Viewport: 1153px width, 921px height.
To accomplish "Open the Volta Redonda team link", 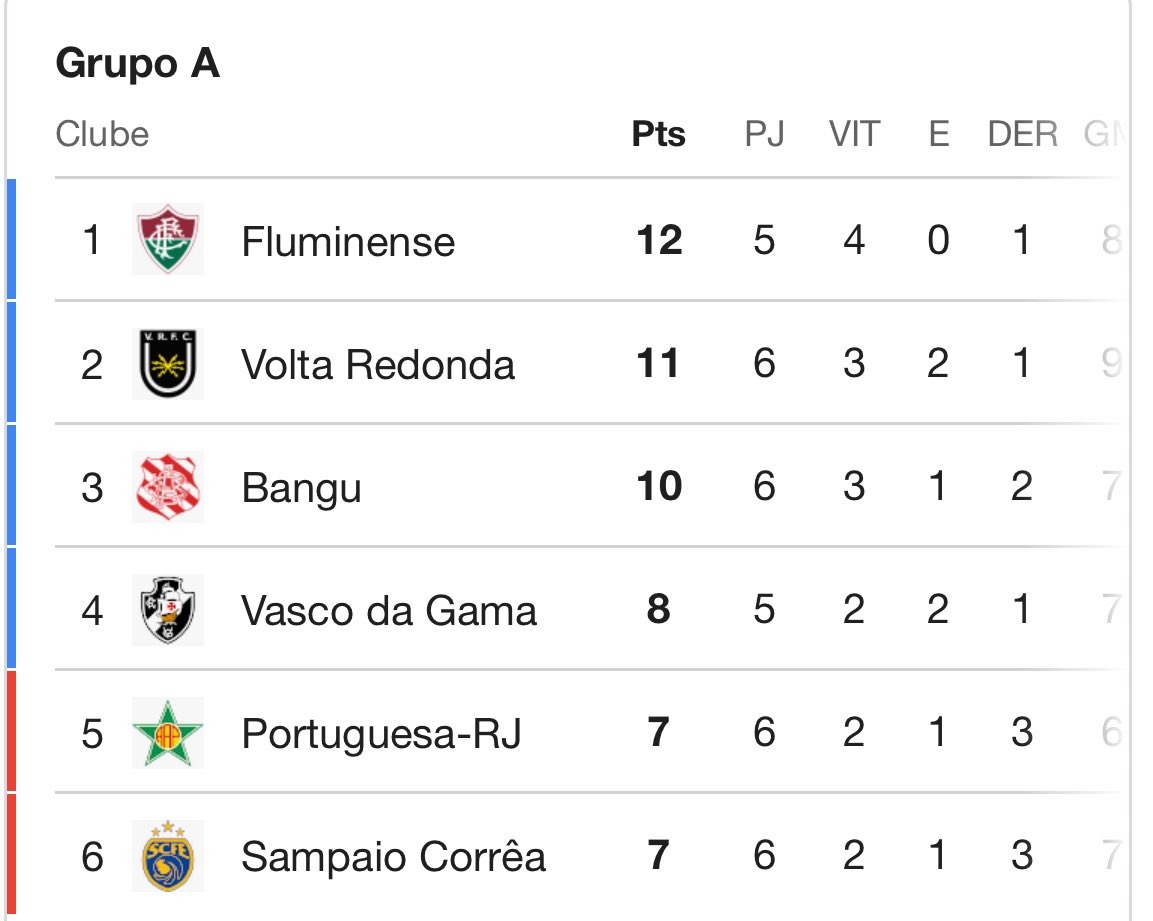I will [378, 365].
